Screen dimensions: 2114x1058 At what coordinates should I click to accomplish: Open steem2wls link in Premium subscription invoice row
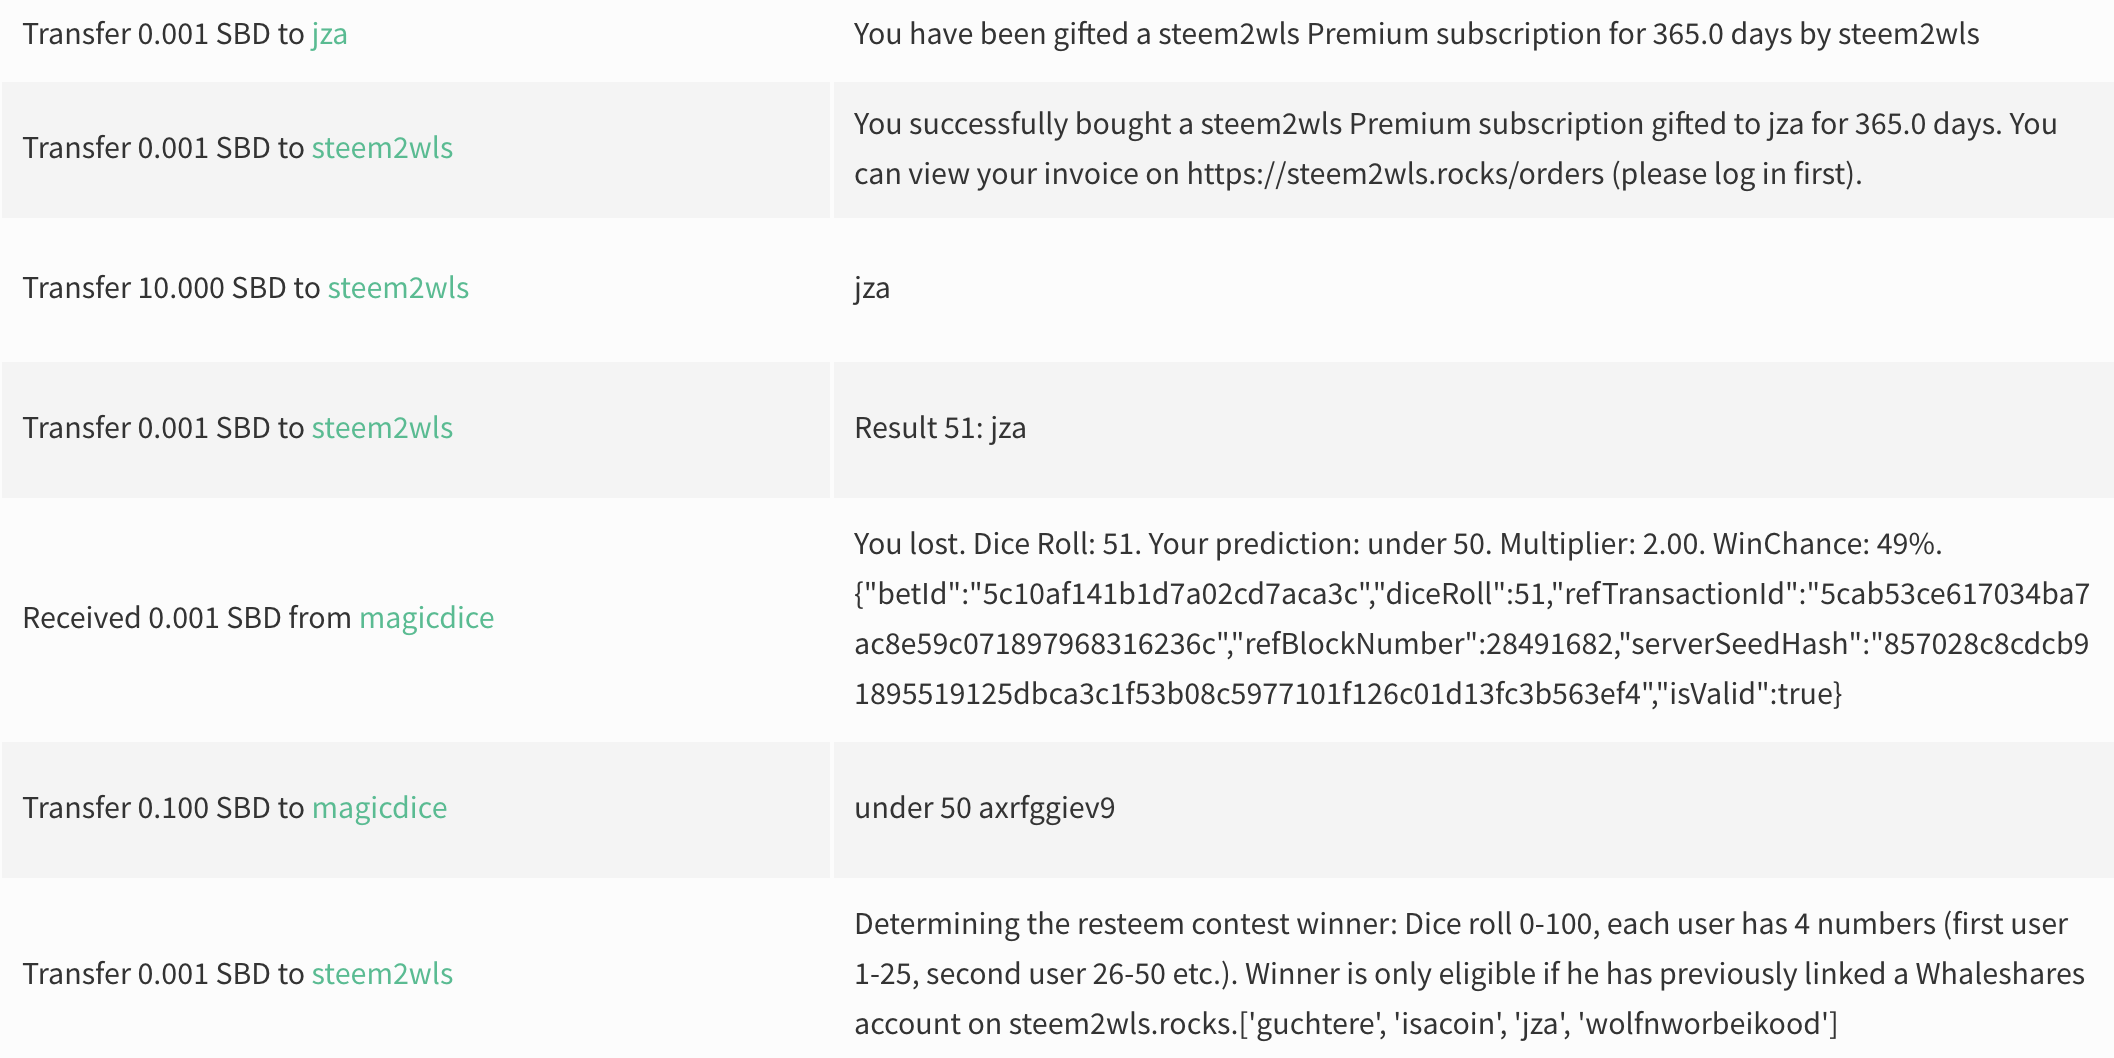click(x=382, y=148)
